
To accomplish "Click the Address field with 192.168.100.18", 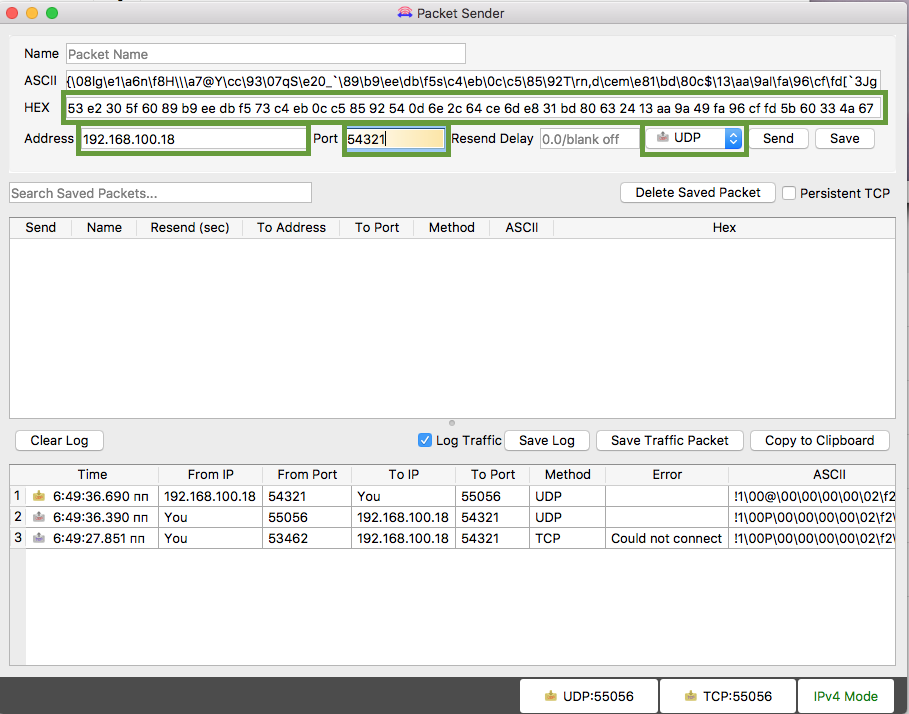I will pos(193,139).
